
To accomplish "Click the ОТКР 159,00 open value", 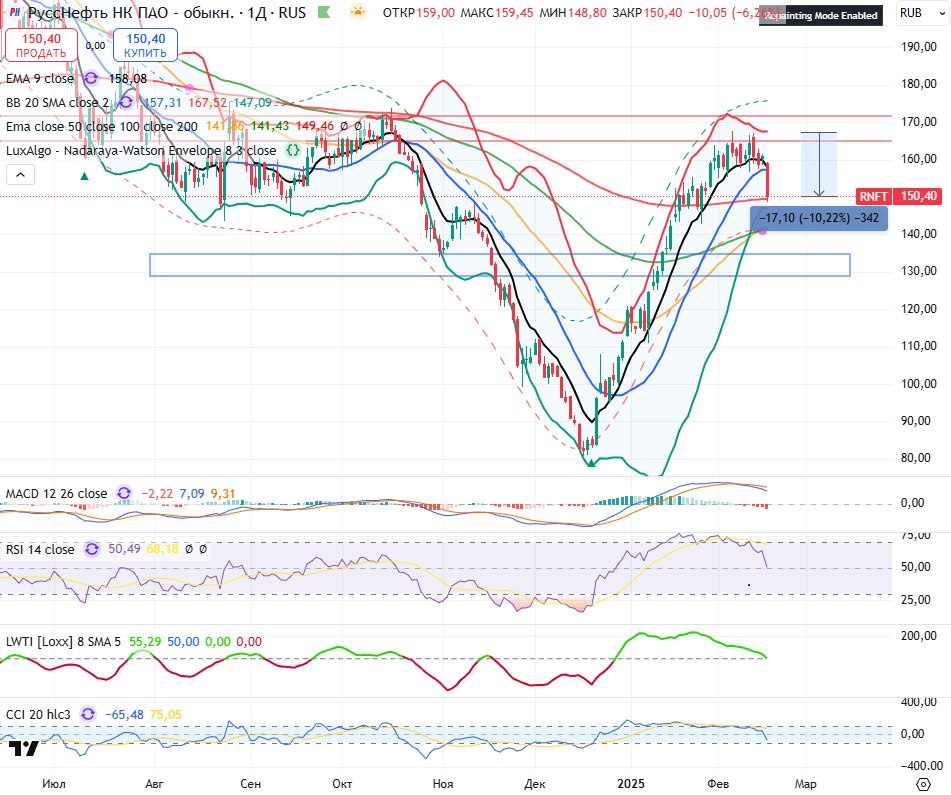I will pyautogui.click(x=418, y=13).
